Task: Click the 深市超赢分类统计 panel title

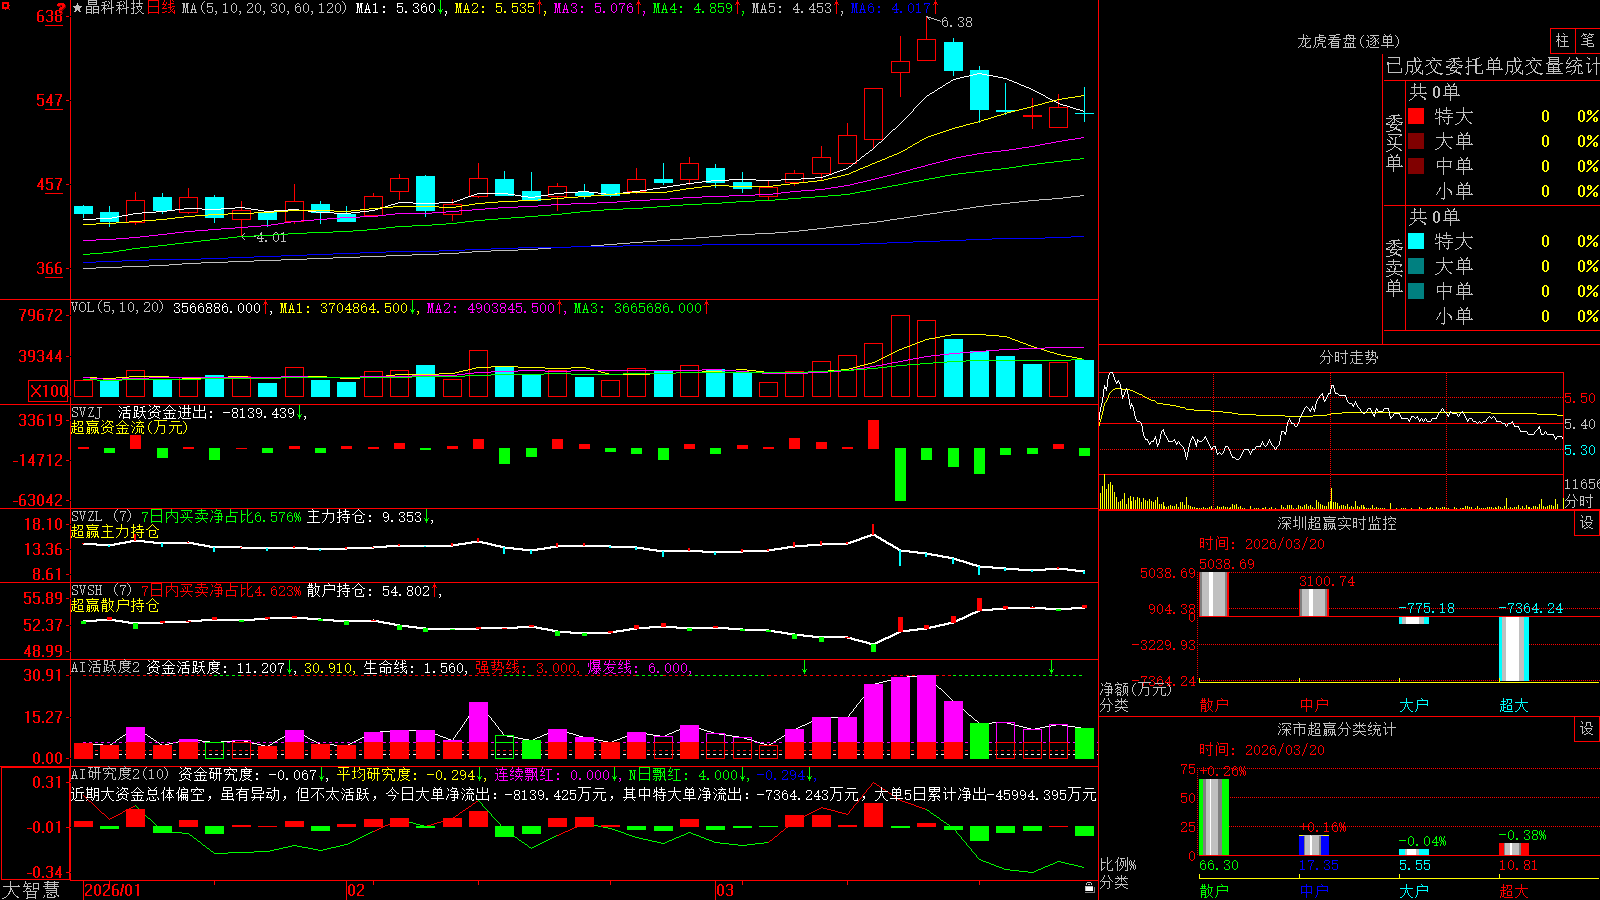Action: 1337,729
